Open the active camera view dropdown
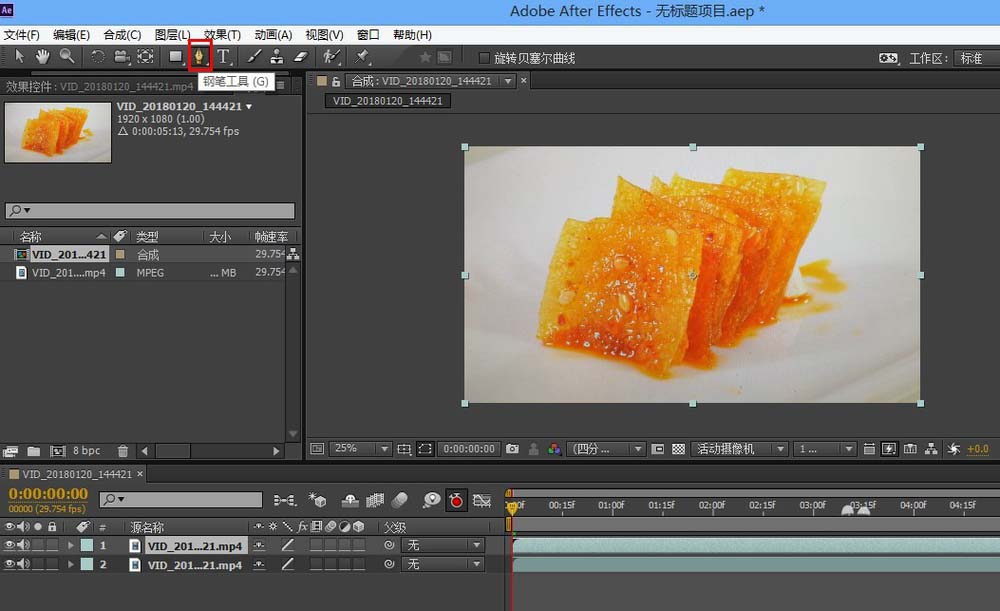 [x=738, y=449]
